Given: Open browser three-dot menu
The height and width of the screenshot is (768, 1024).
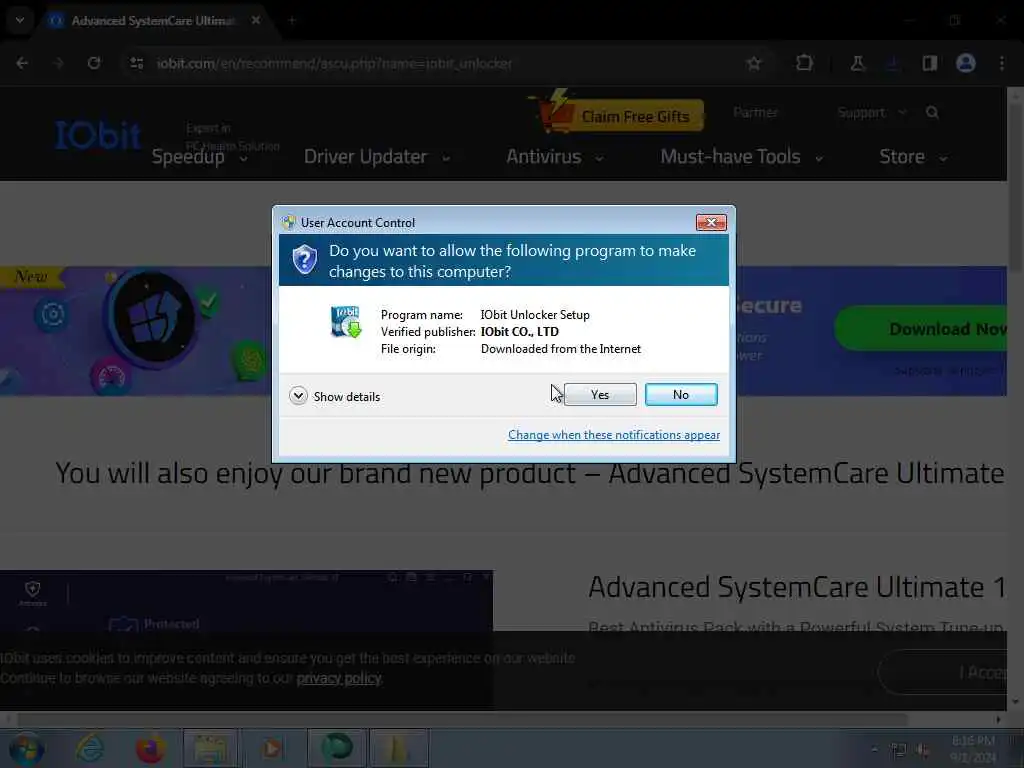Looking at the screenshot, I should point(1002,63).
